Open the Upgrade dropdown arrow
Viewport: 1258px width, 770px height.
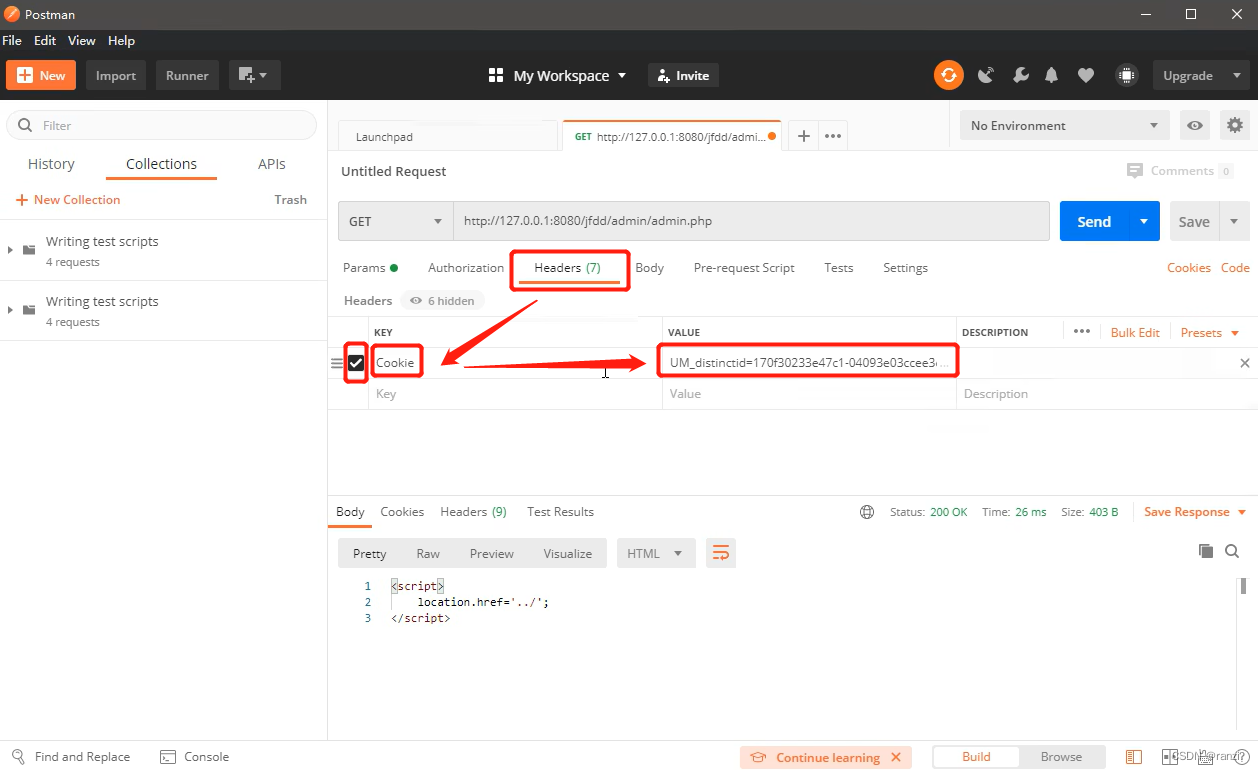(x=1237, y=75)
